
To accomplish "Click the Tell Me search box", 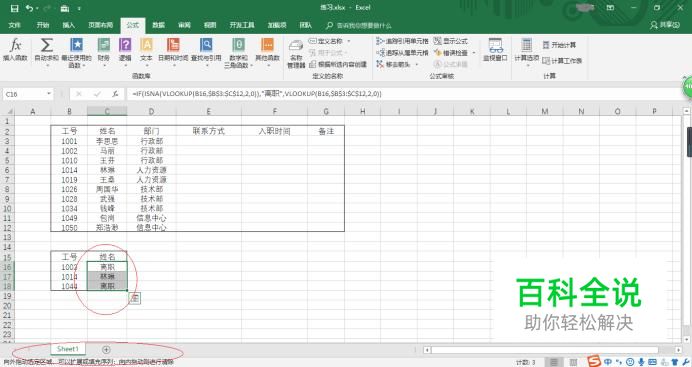I will pyautogui.click(x=358, y=26).
